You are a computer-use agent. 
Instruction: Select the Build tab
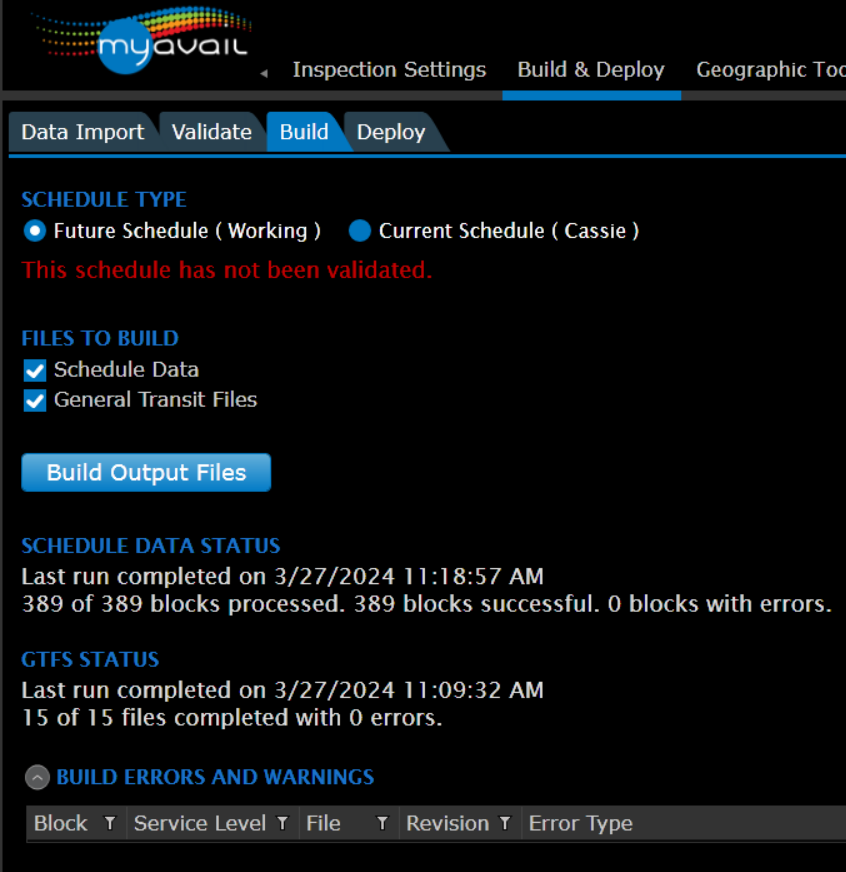point(303,132)
